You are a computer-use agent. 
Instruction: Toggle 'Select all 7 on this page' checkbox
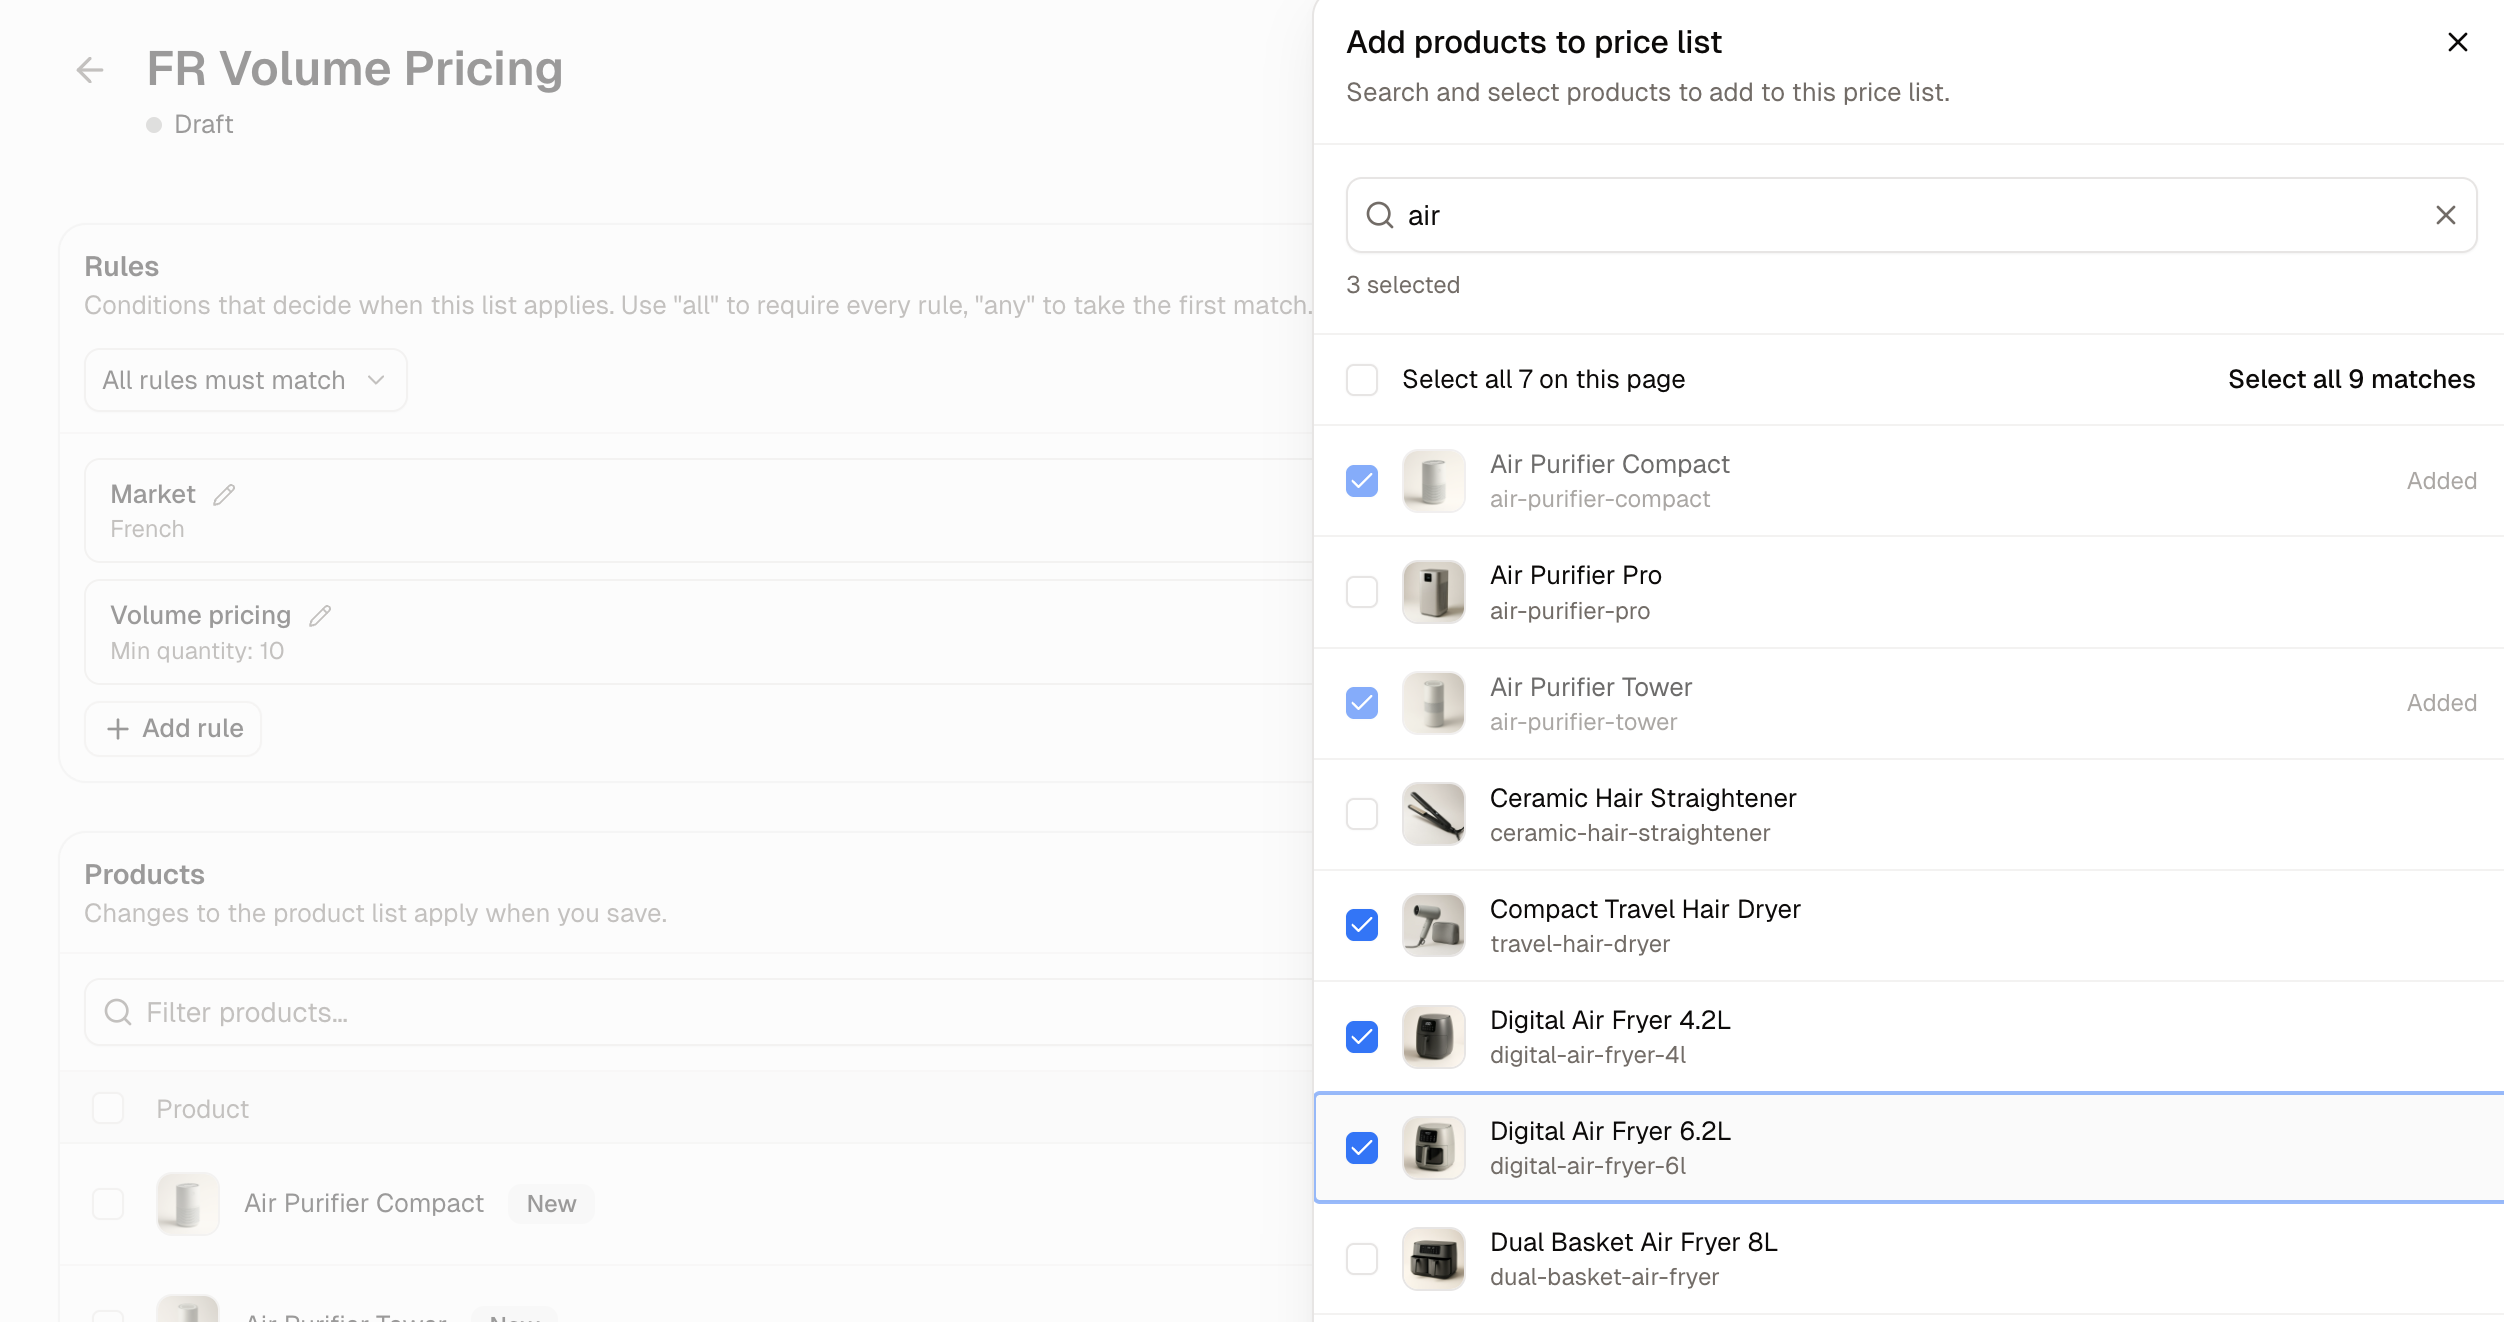[x=1362, y=380]
